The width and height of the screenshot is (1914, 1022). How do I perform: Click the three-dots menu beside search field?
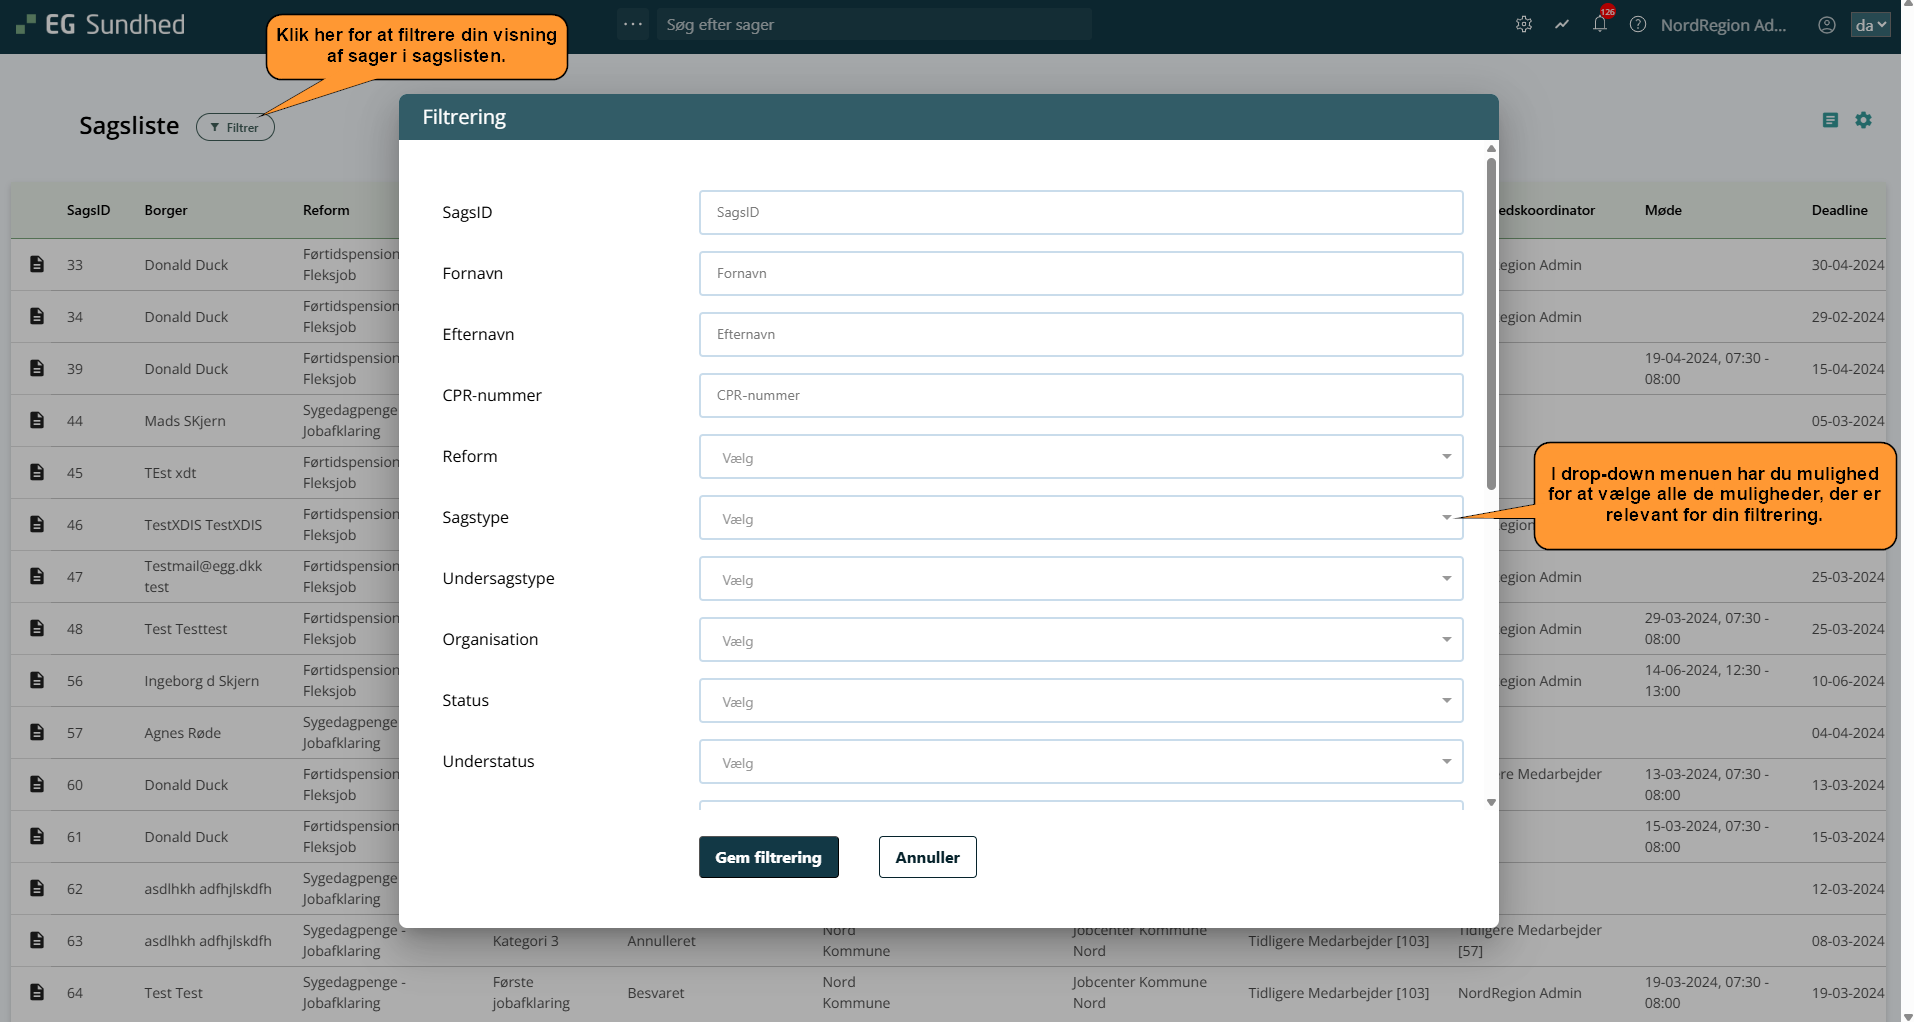pos(633,24)
